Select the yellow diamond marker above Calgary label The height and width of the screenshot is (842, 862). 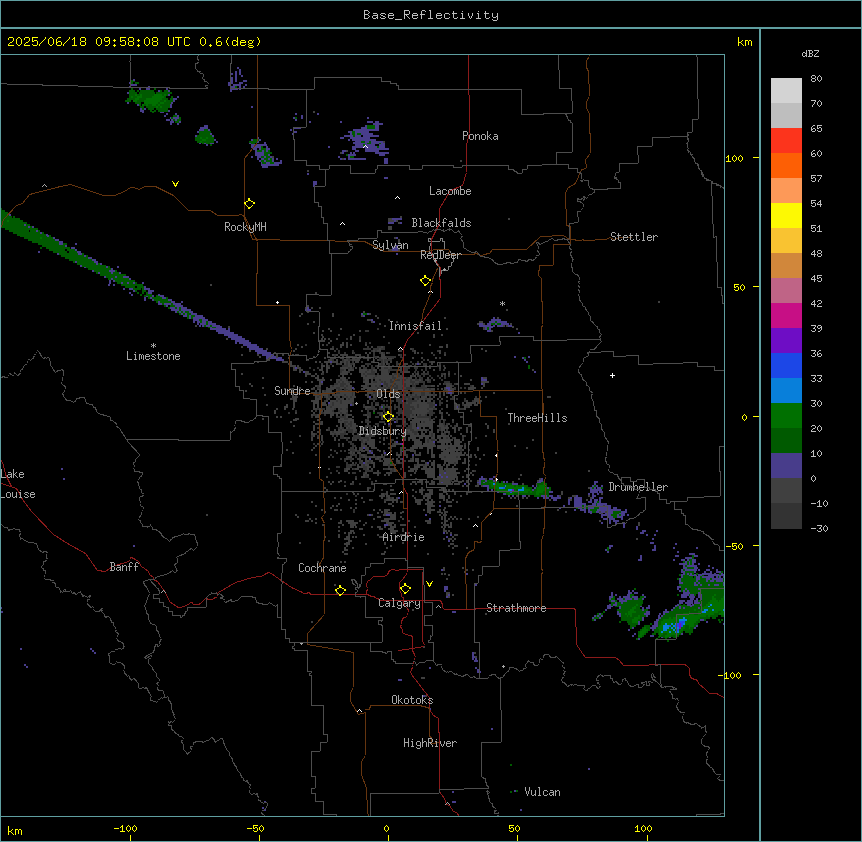coord(405,589)
